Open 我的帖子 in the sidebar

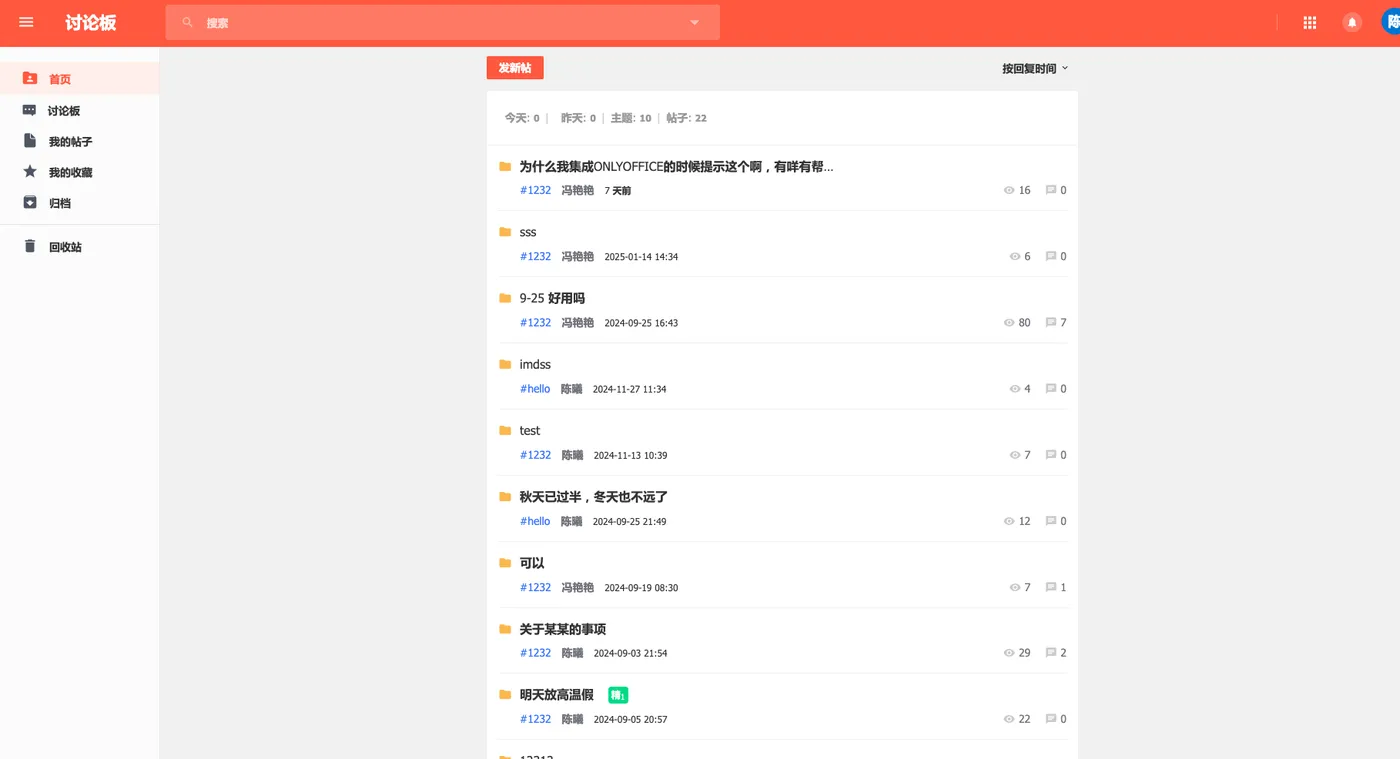click(80, 141)
